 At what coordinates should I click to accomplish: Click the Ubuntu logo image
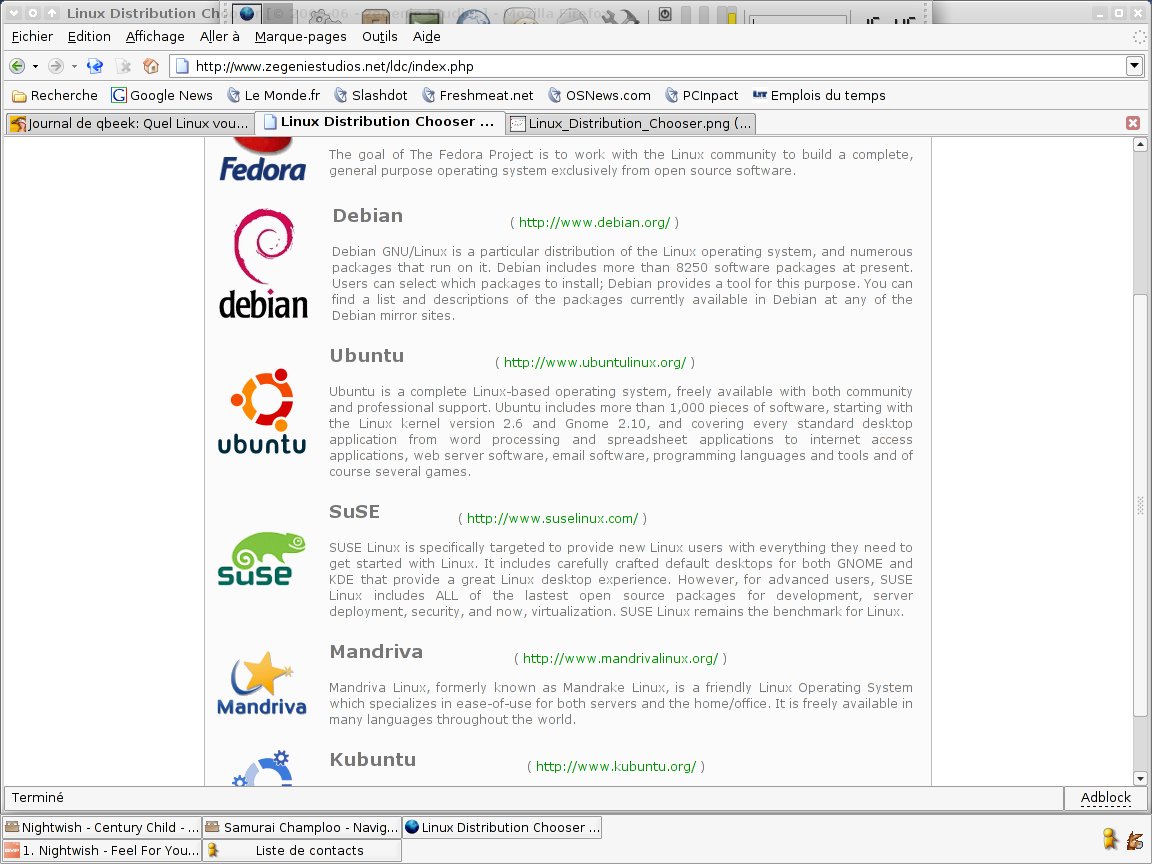point(262,411)
